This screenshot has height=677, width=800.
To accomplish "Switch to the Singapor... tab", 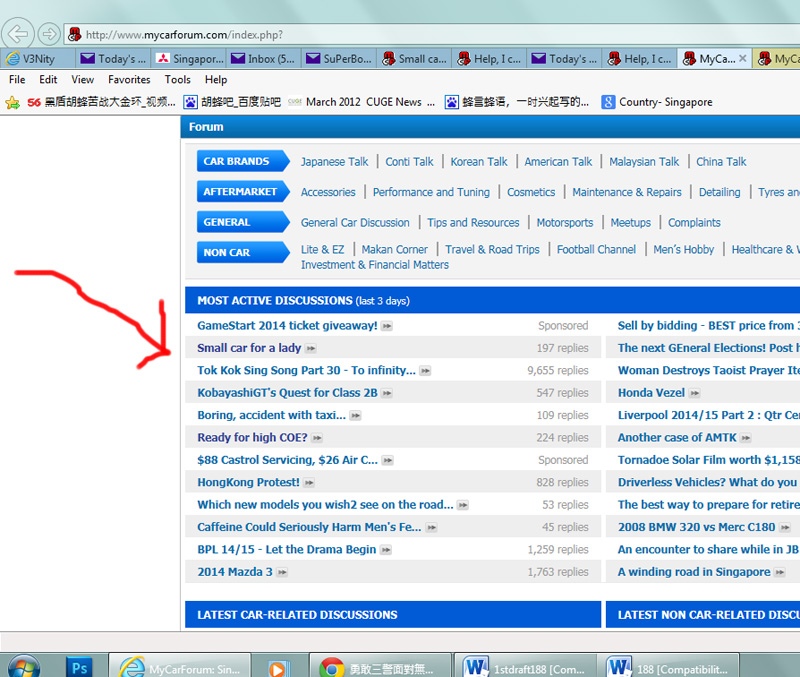I will 189,59.
